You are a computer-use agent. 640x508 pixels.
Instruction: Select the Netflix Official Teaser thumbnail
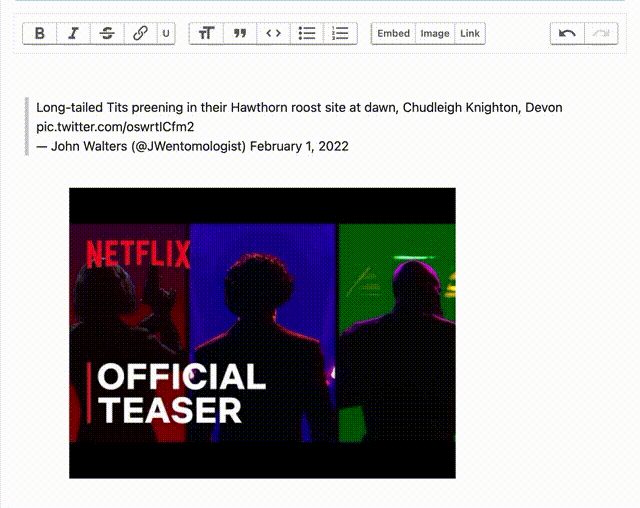[x=262, y=333]
